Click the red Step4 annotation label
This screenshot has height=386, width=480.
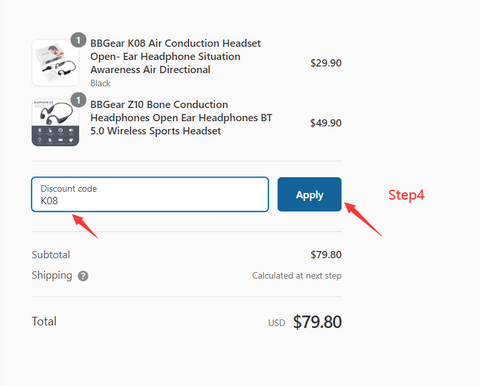click(406, 195)
